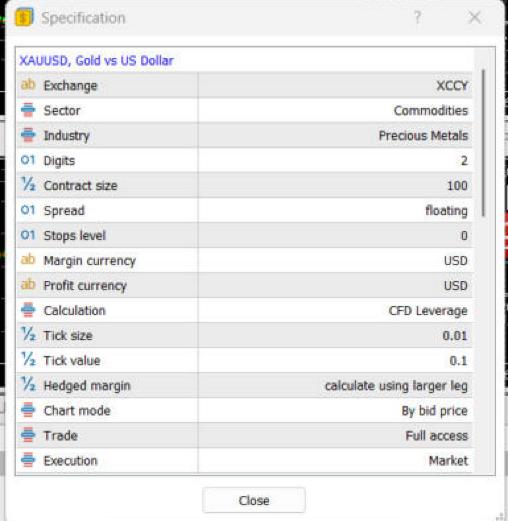Select the Trade label
Image resolution: width=508 pixels, height=521 pixels.
[61, 436]
